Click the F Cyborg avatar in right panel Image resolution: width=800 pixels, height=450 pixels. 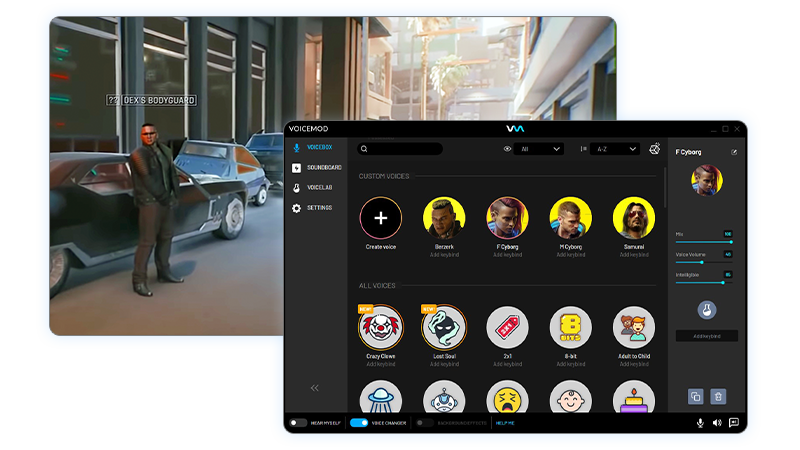pos(707,180)
